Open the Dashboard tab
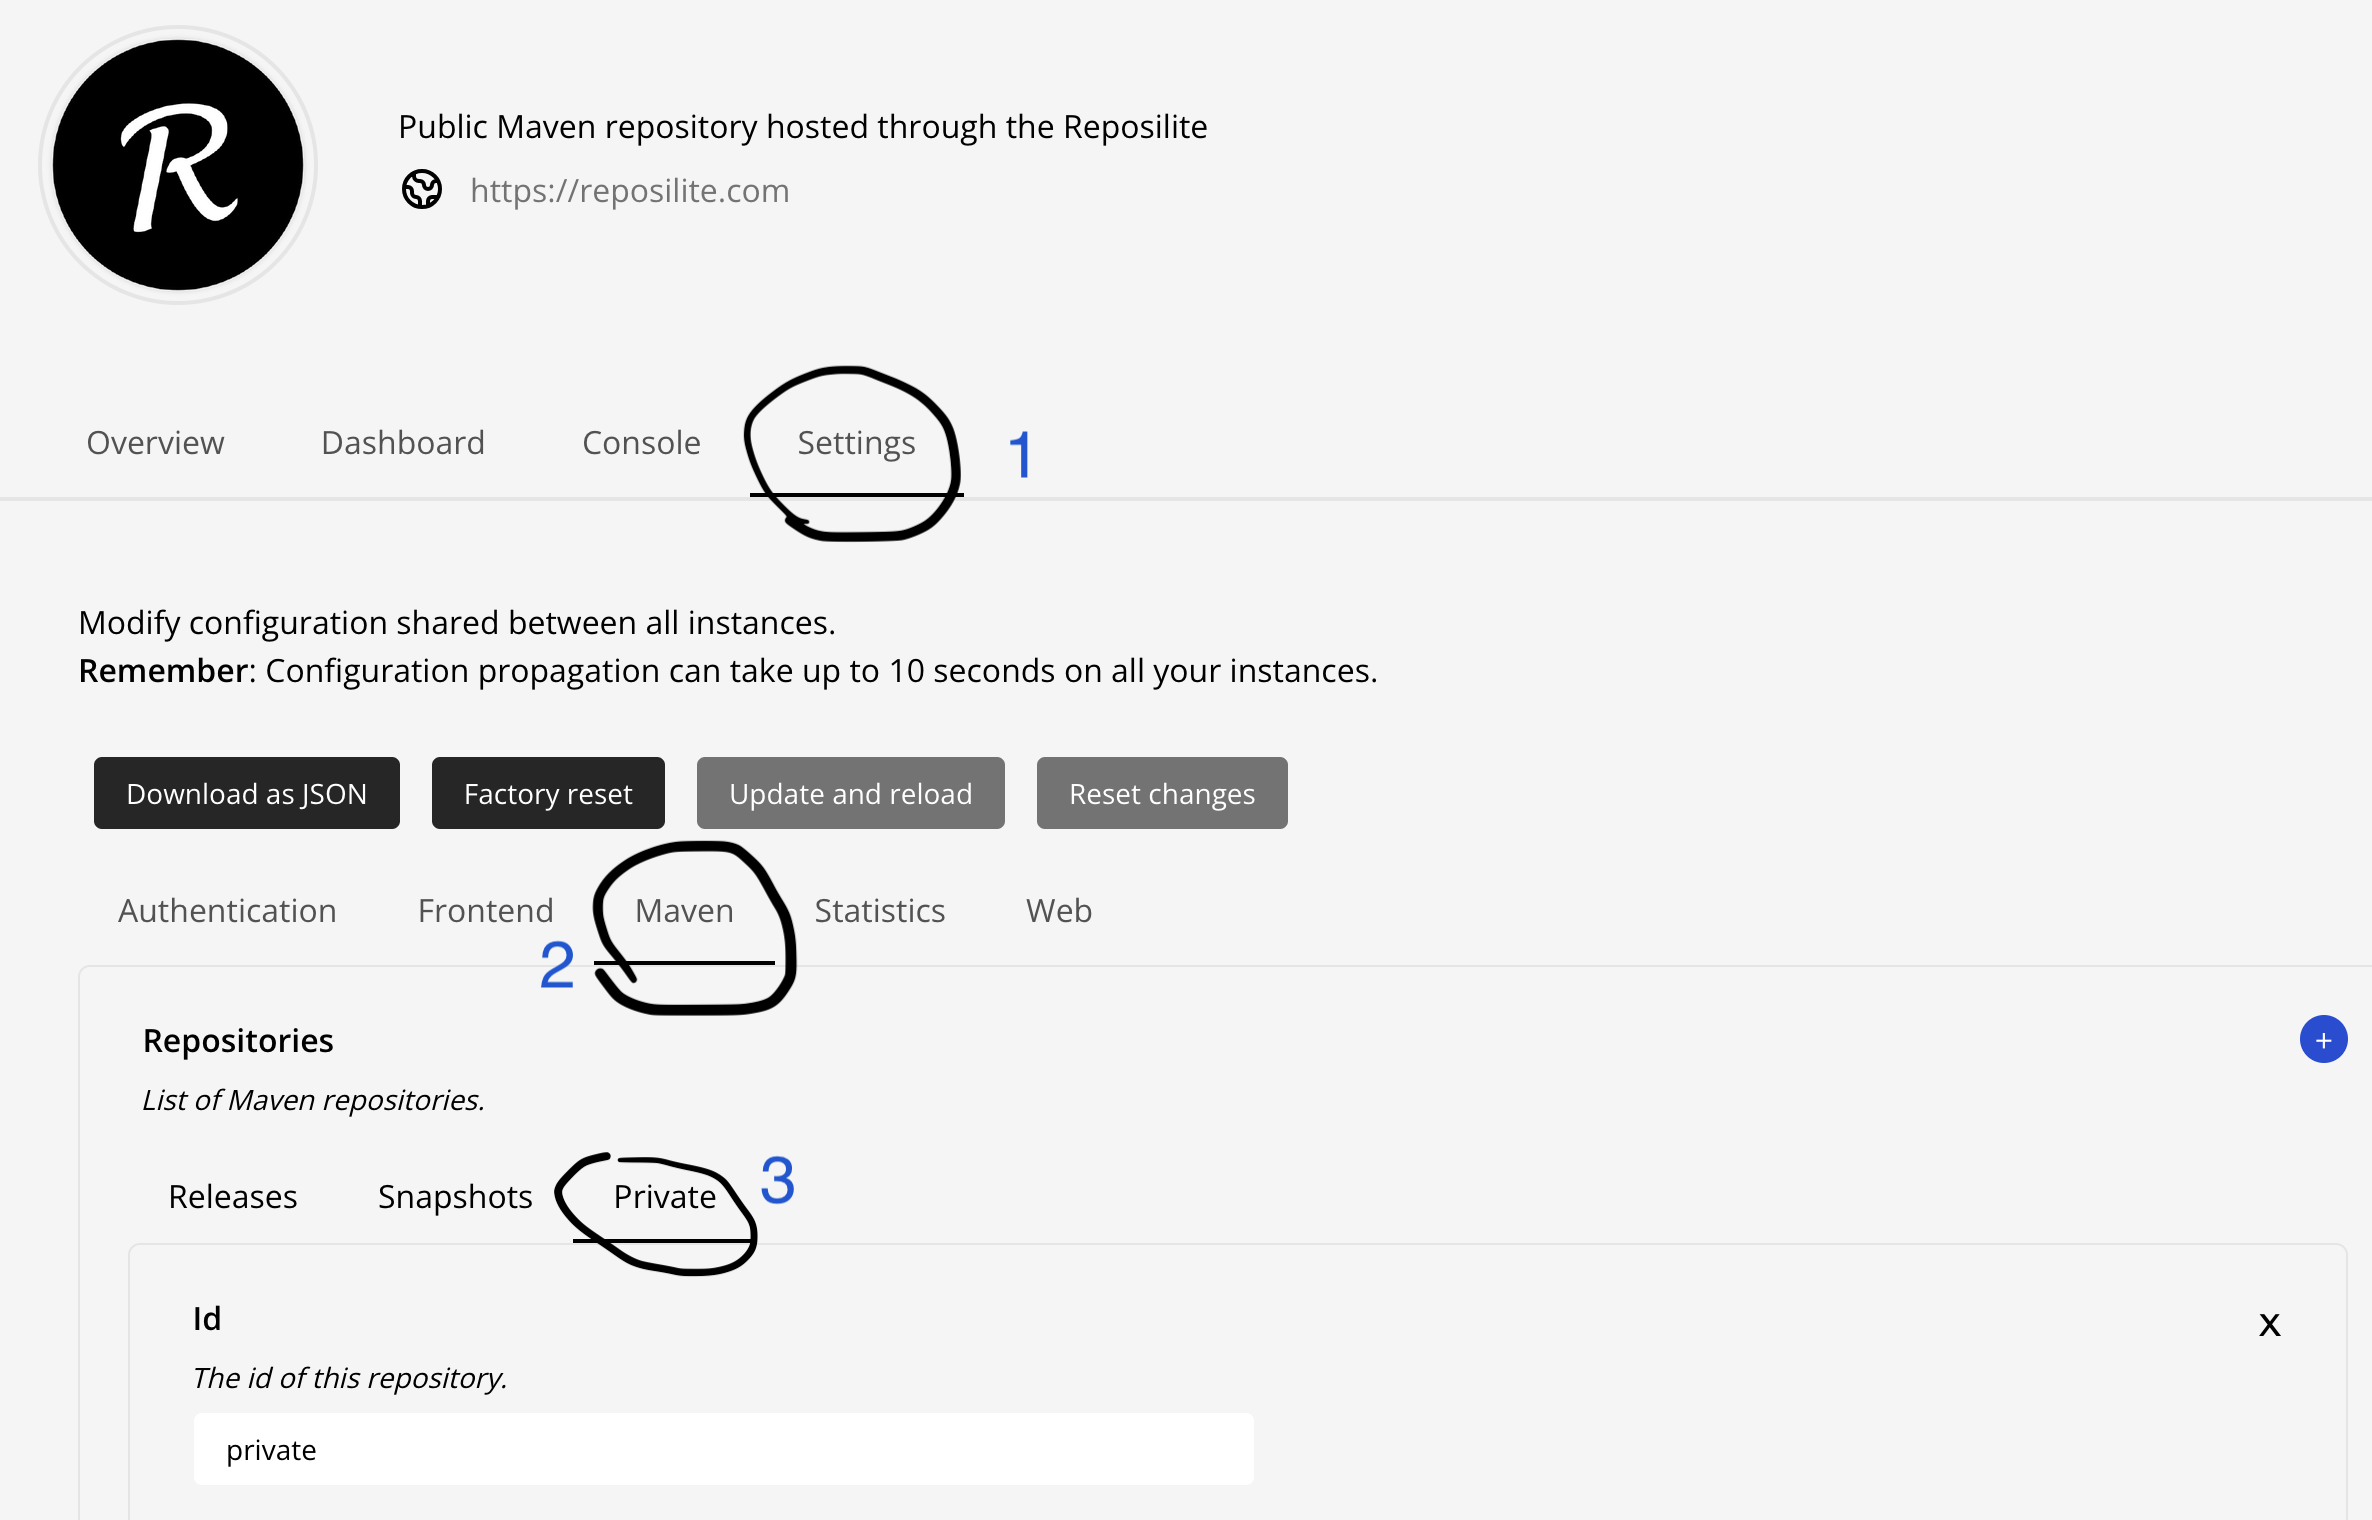 pos(403,442)
